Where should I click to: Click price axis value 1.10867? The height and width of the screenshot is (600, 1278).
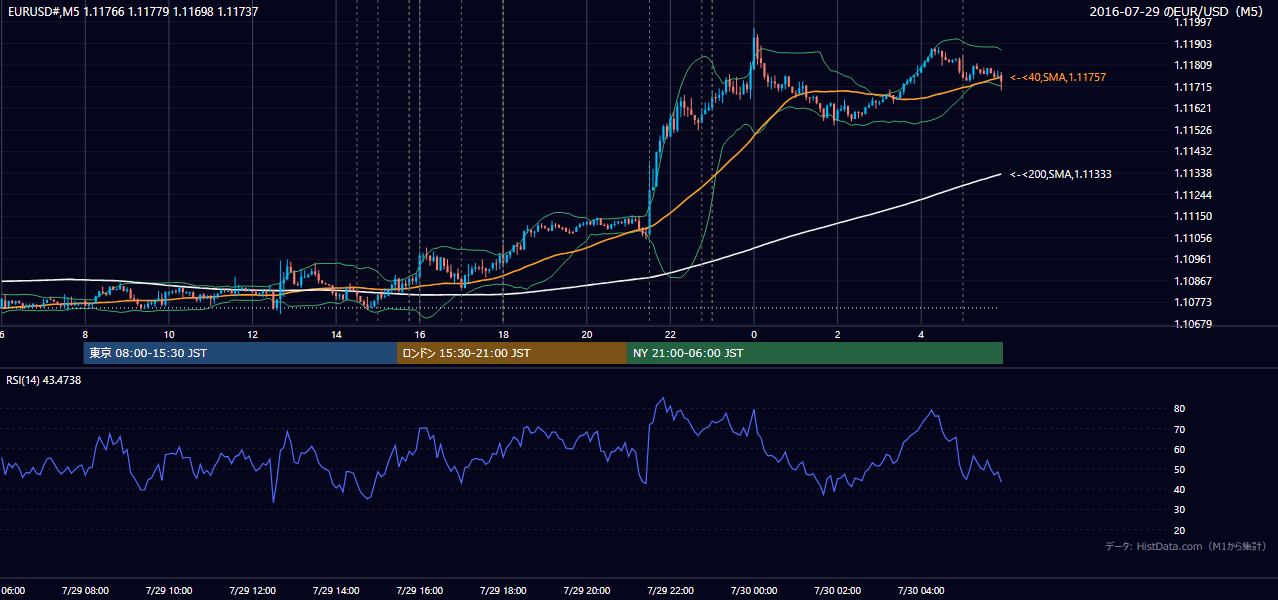(x=1192, y=281)
